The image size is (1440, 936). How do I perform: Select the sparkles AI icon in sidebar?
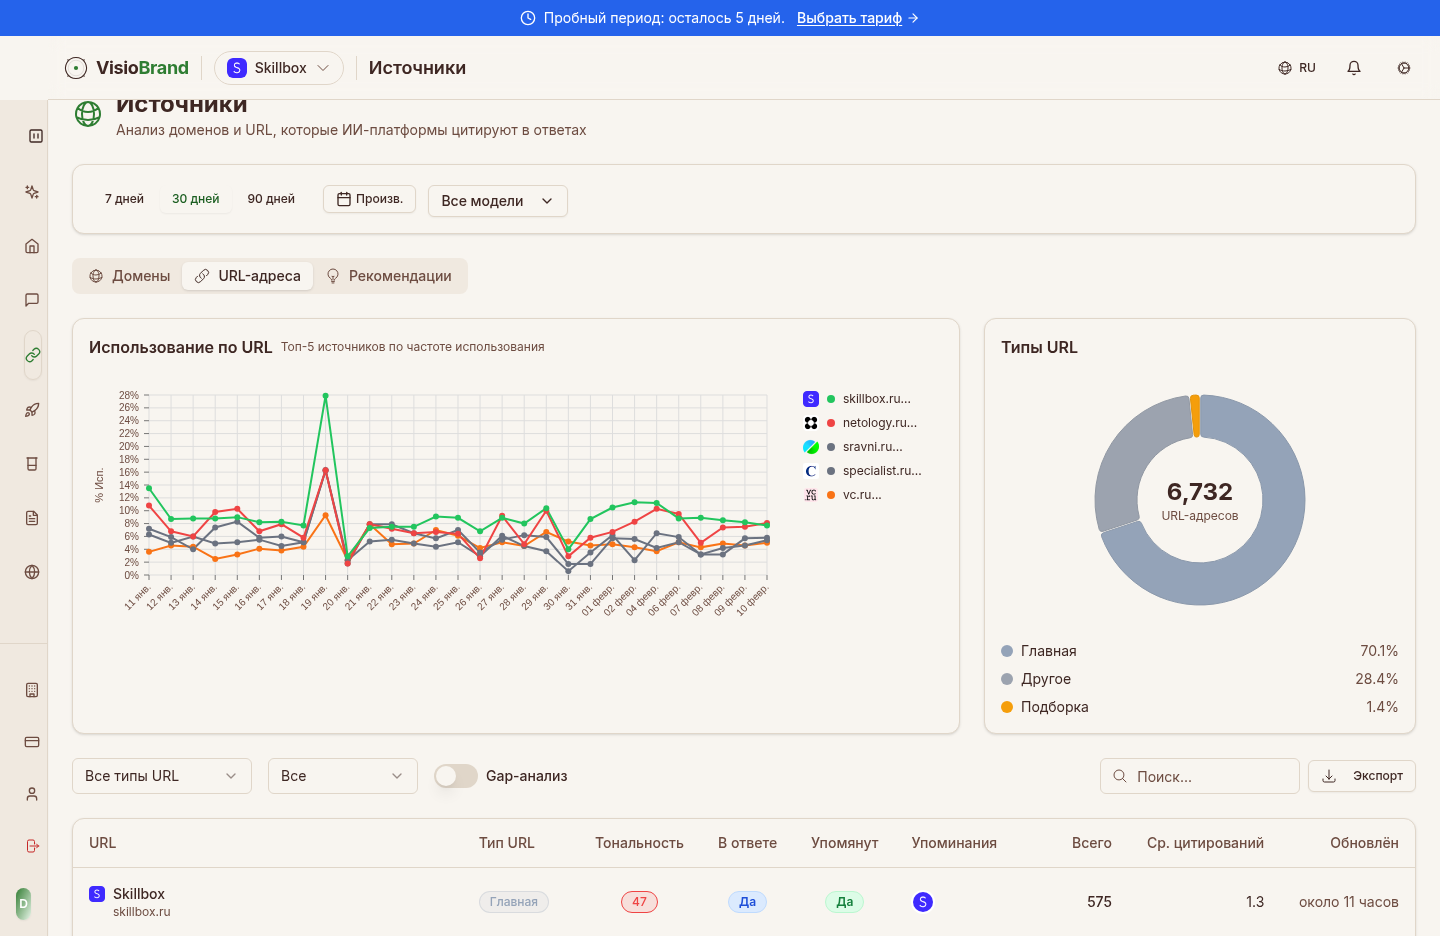[31, 192]
